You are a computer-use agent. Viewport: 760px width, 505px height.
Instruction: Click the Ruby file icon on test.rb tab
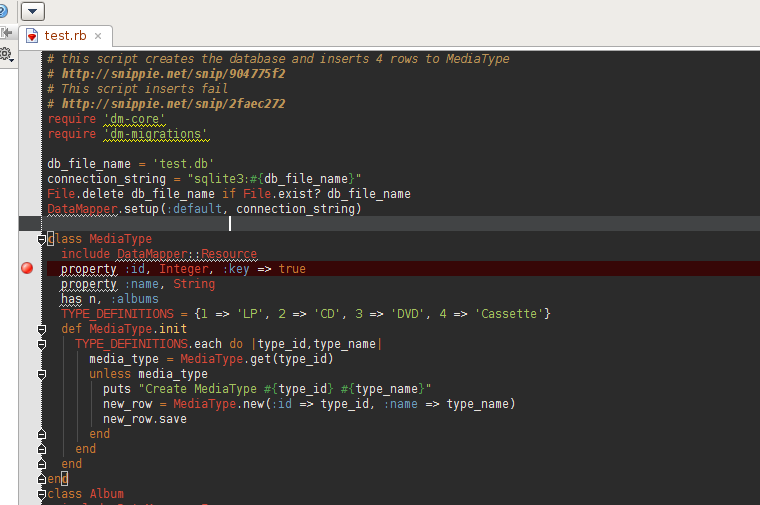(x=32, y=36)
